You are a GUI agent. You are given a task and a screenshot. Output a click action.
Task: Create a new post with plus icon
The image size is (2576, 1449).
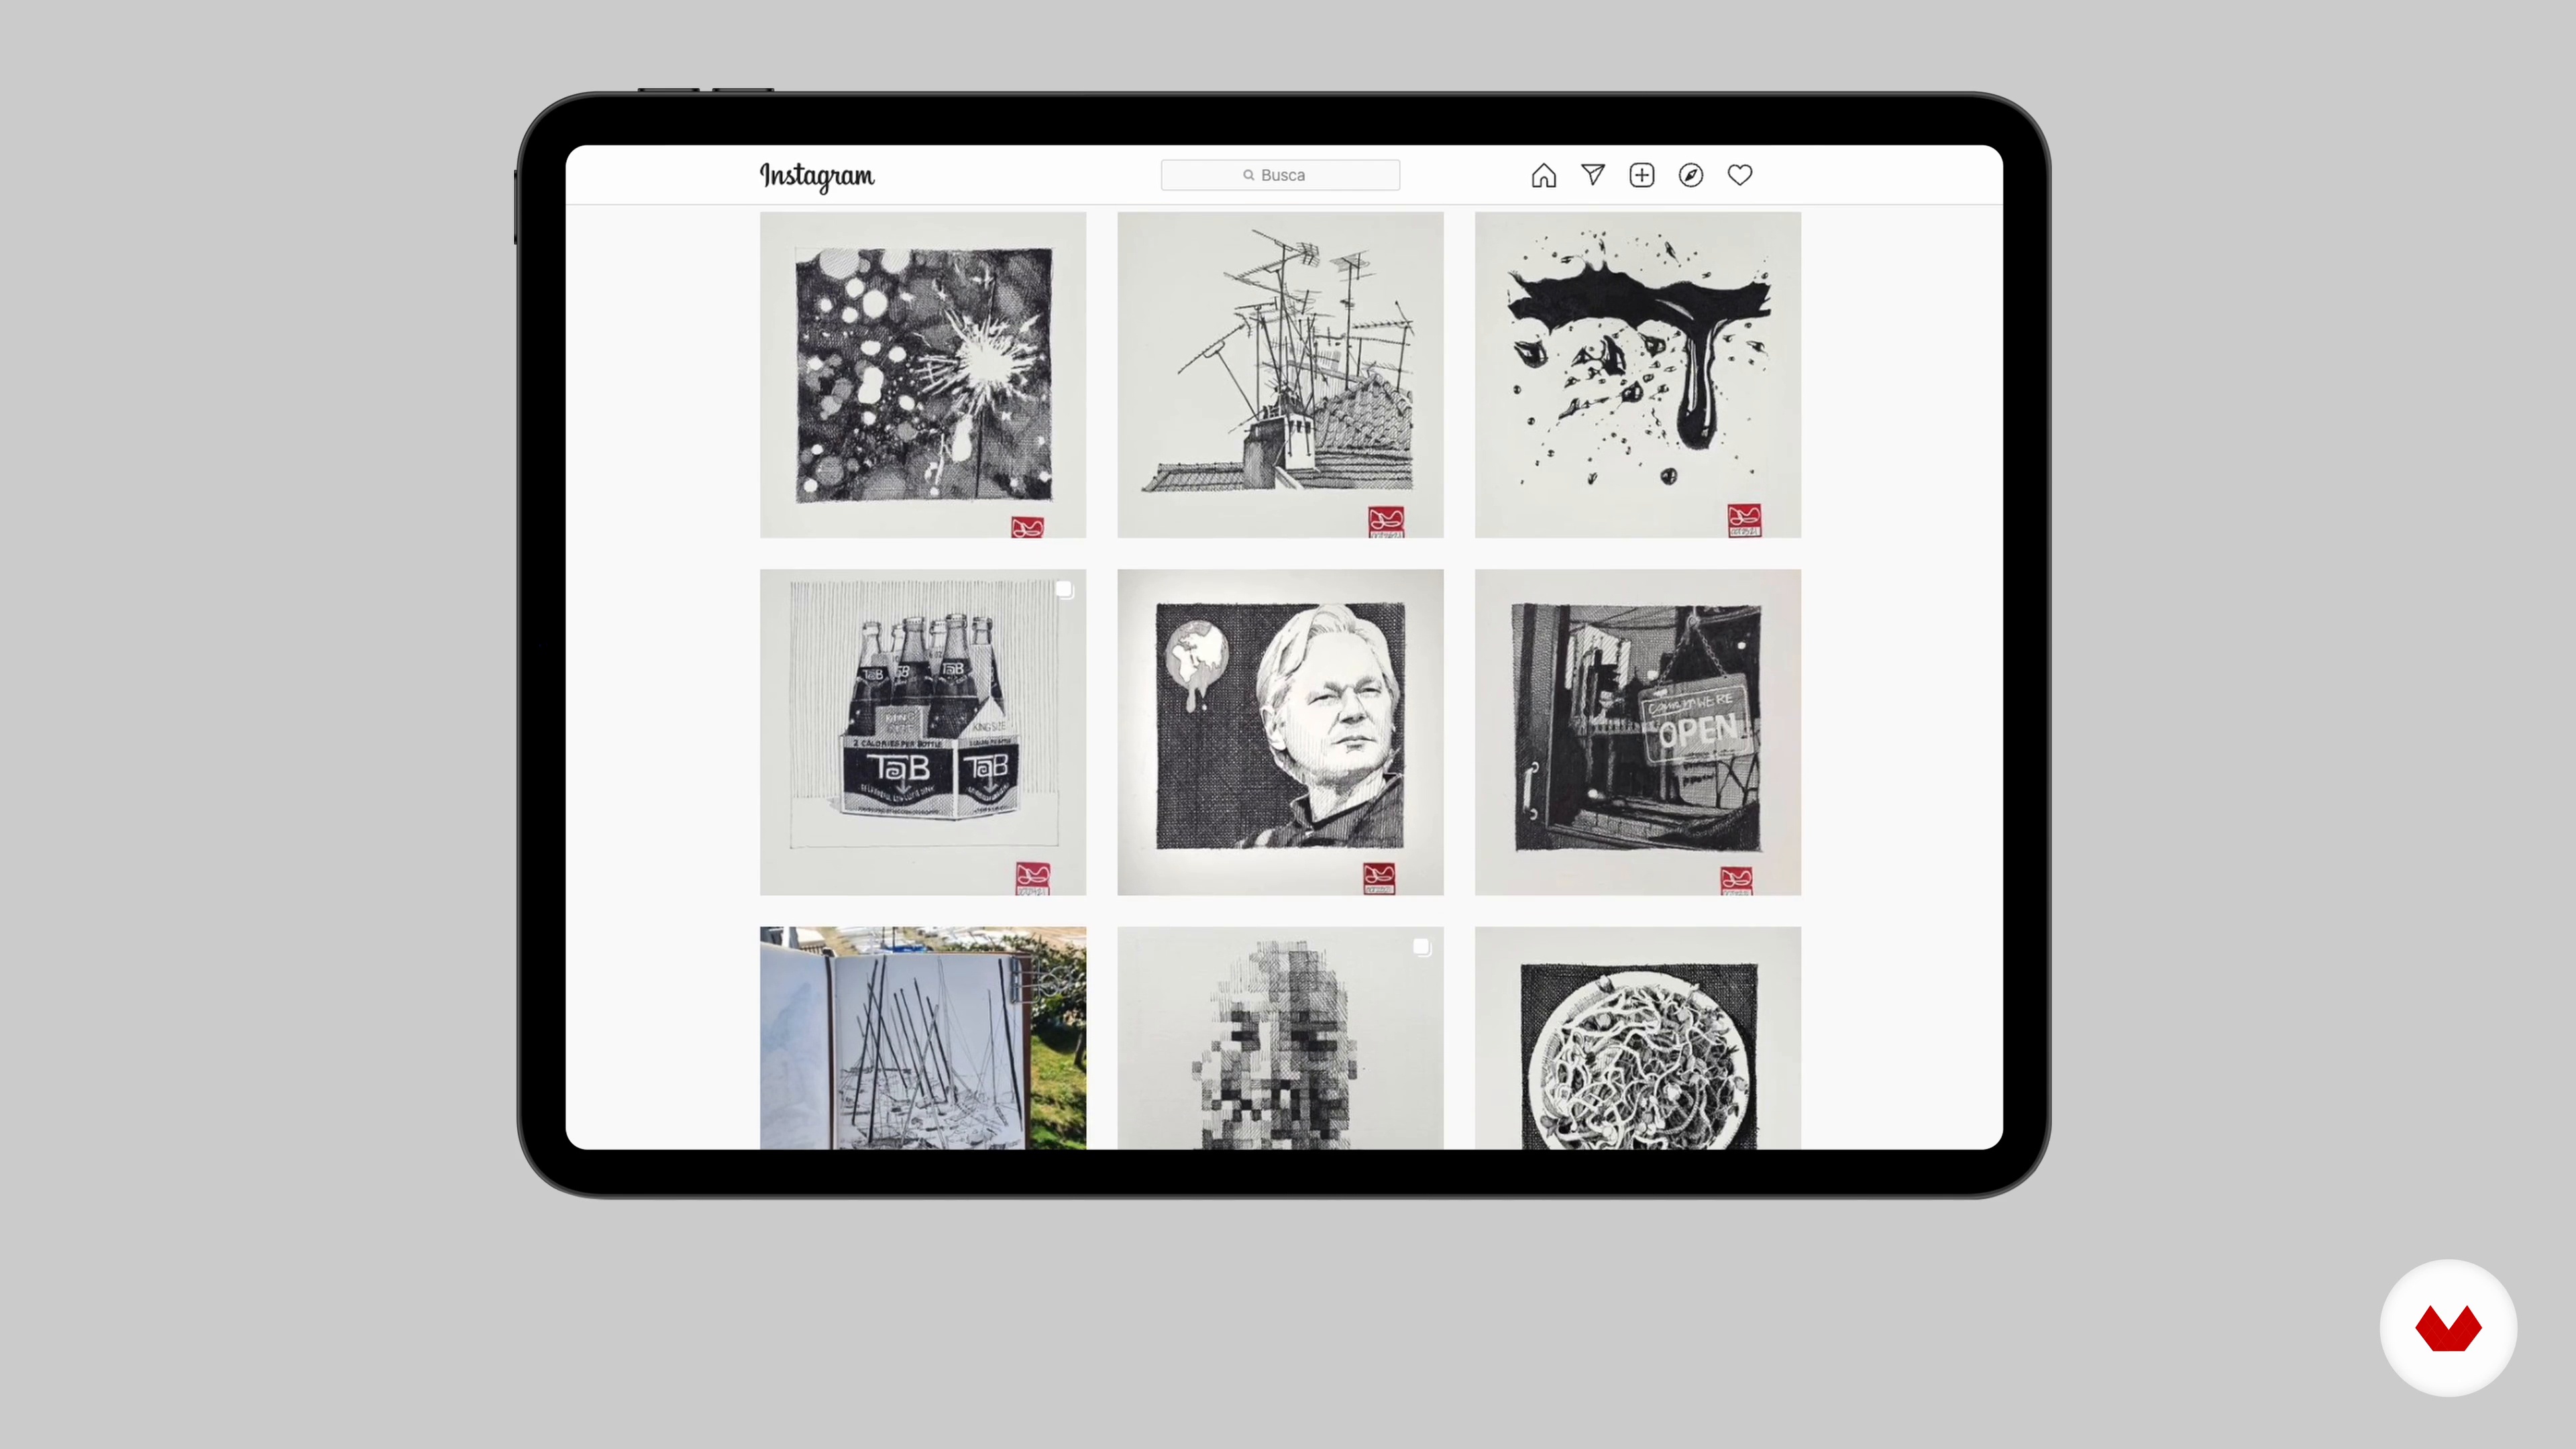click(1641, 175)
